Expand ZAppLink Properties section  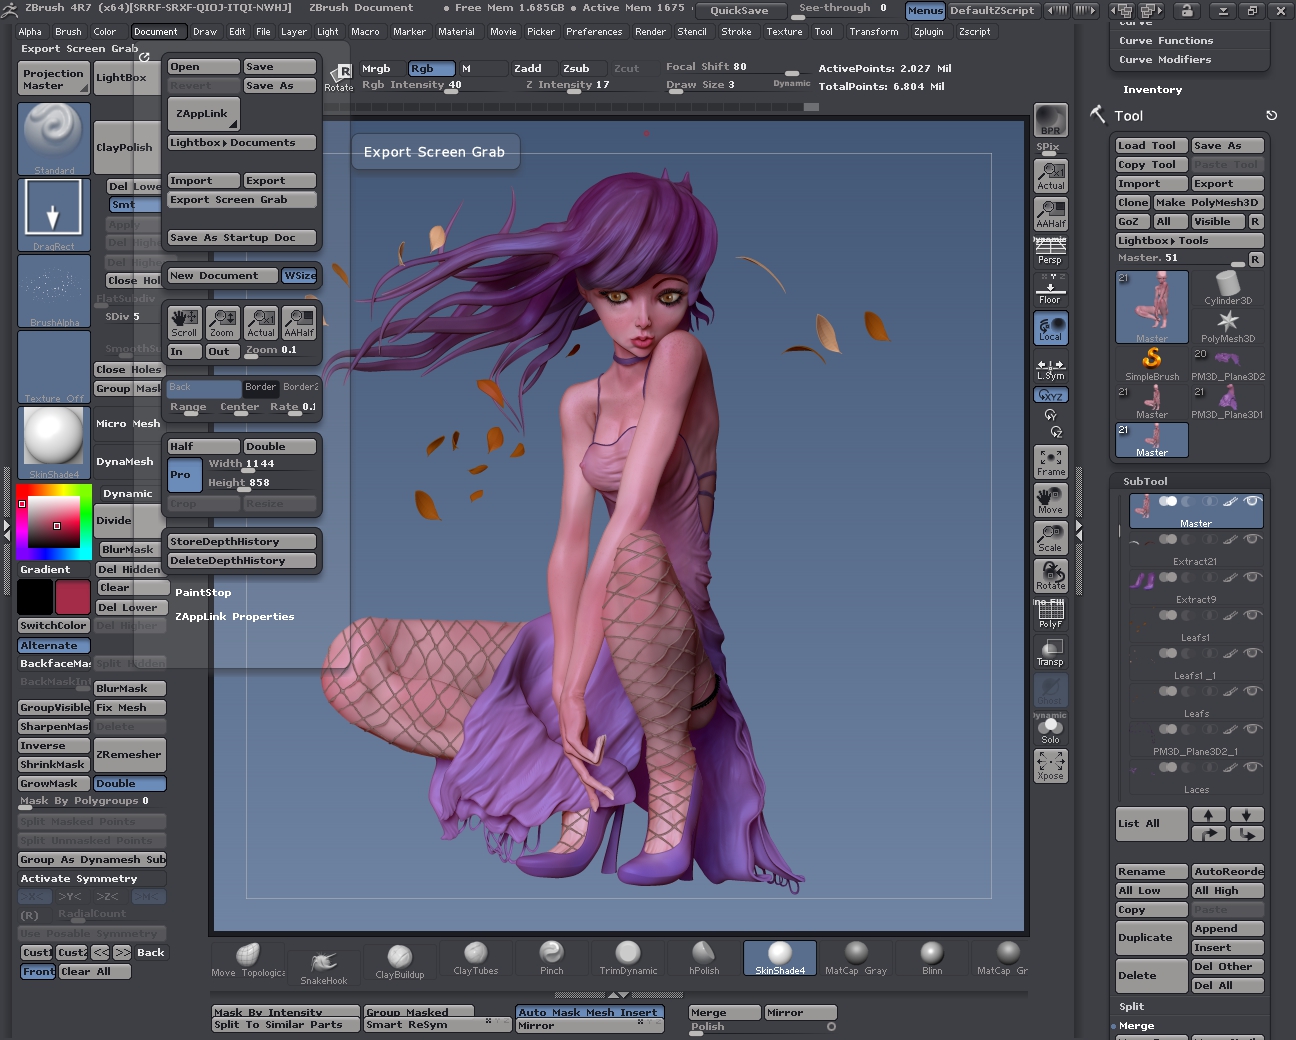[x=235, y=617]
